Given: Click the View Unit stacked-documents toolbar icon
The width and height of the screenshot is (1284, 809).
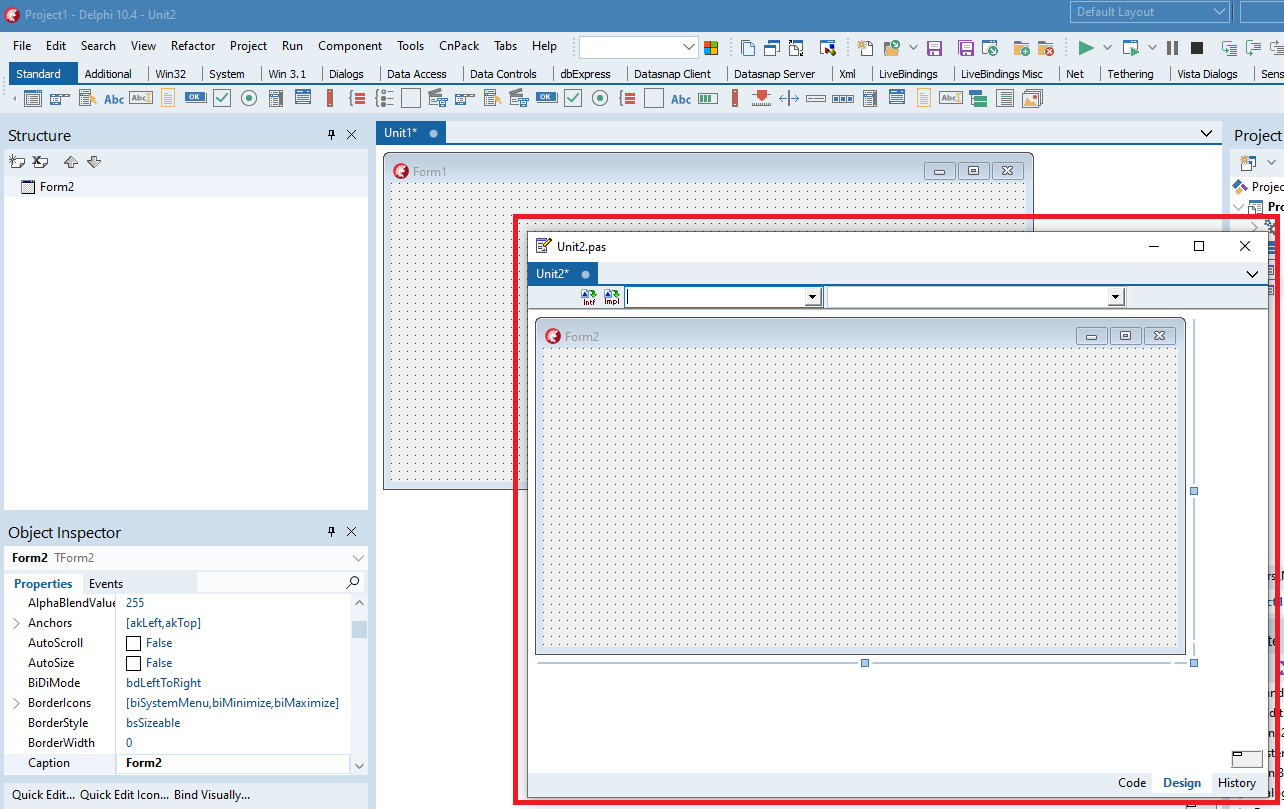Looking at the screenshot, I should tap(748, 47).
